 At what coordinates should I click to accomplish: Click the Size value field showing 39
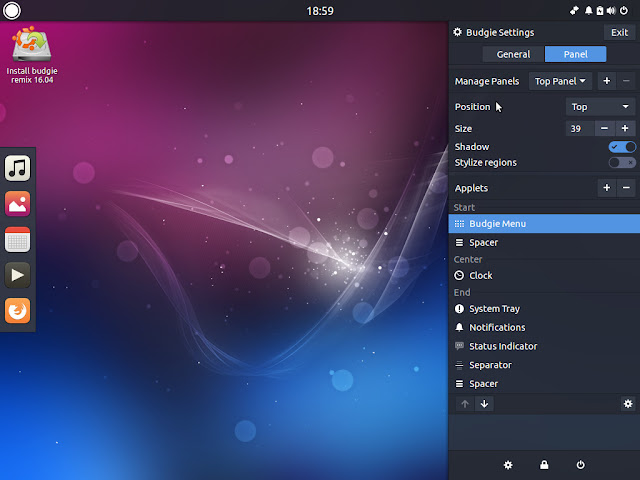pyautogui.click(x=580, y=129)
